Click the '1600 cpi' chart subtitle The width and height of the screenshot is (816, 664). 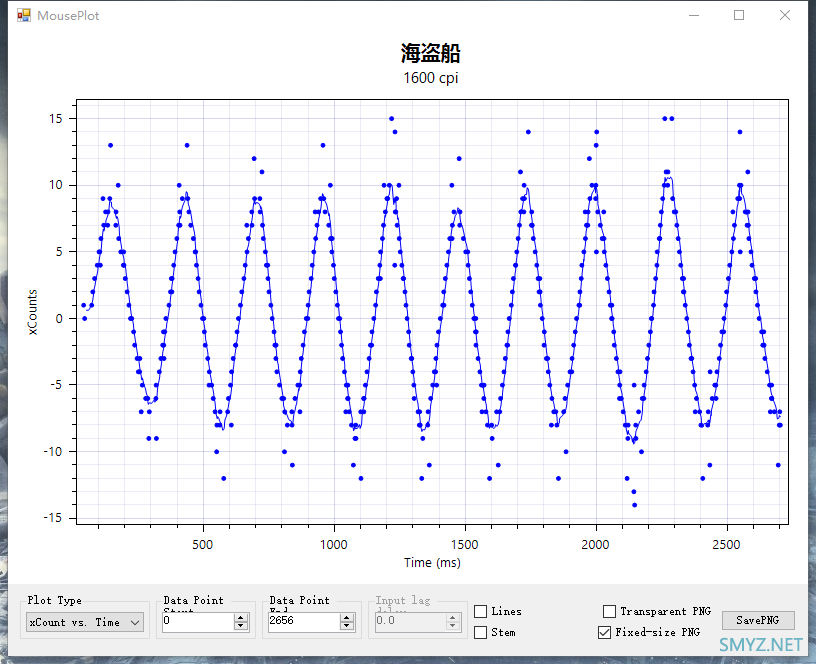point(431,78)
